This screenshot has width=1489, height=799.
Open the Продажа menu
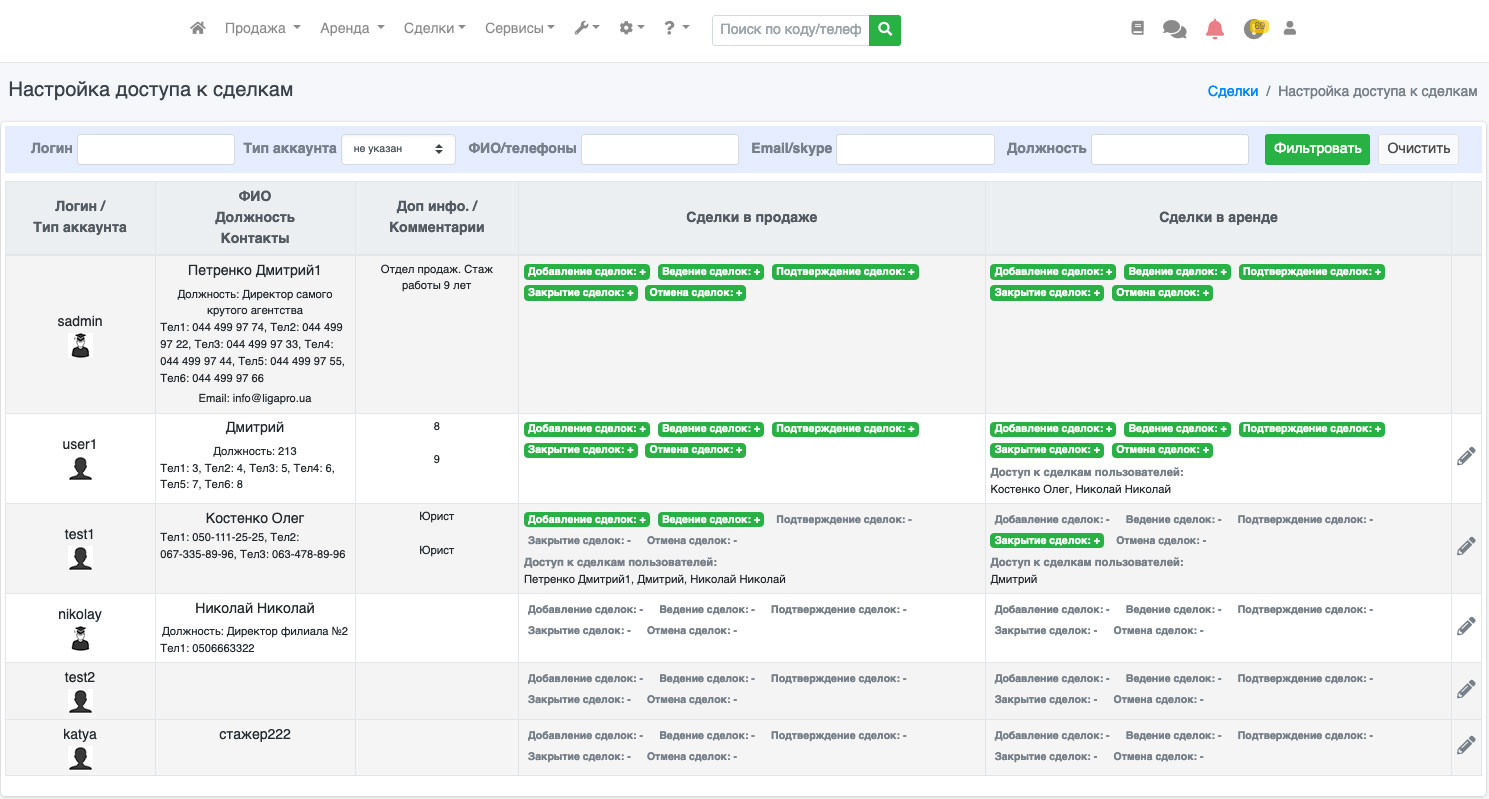click(262, 29)
